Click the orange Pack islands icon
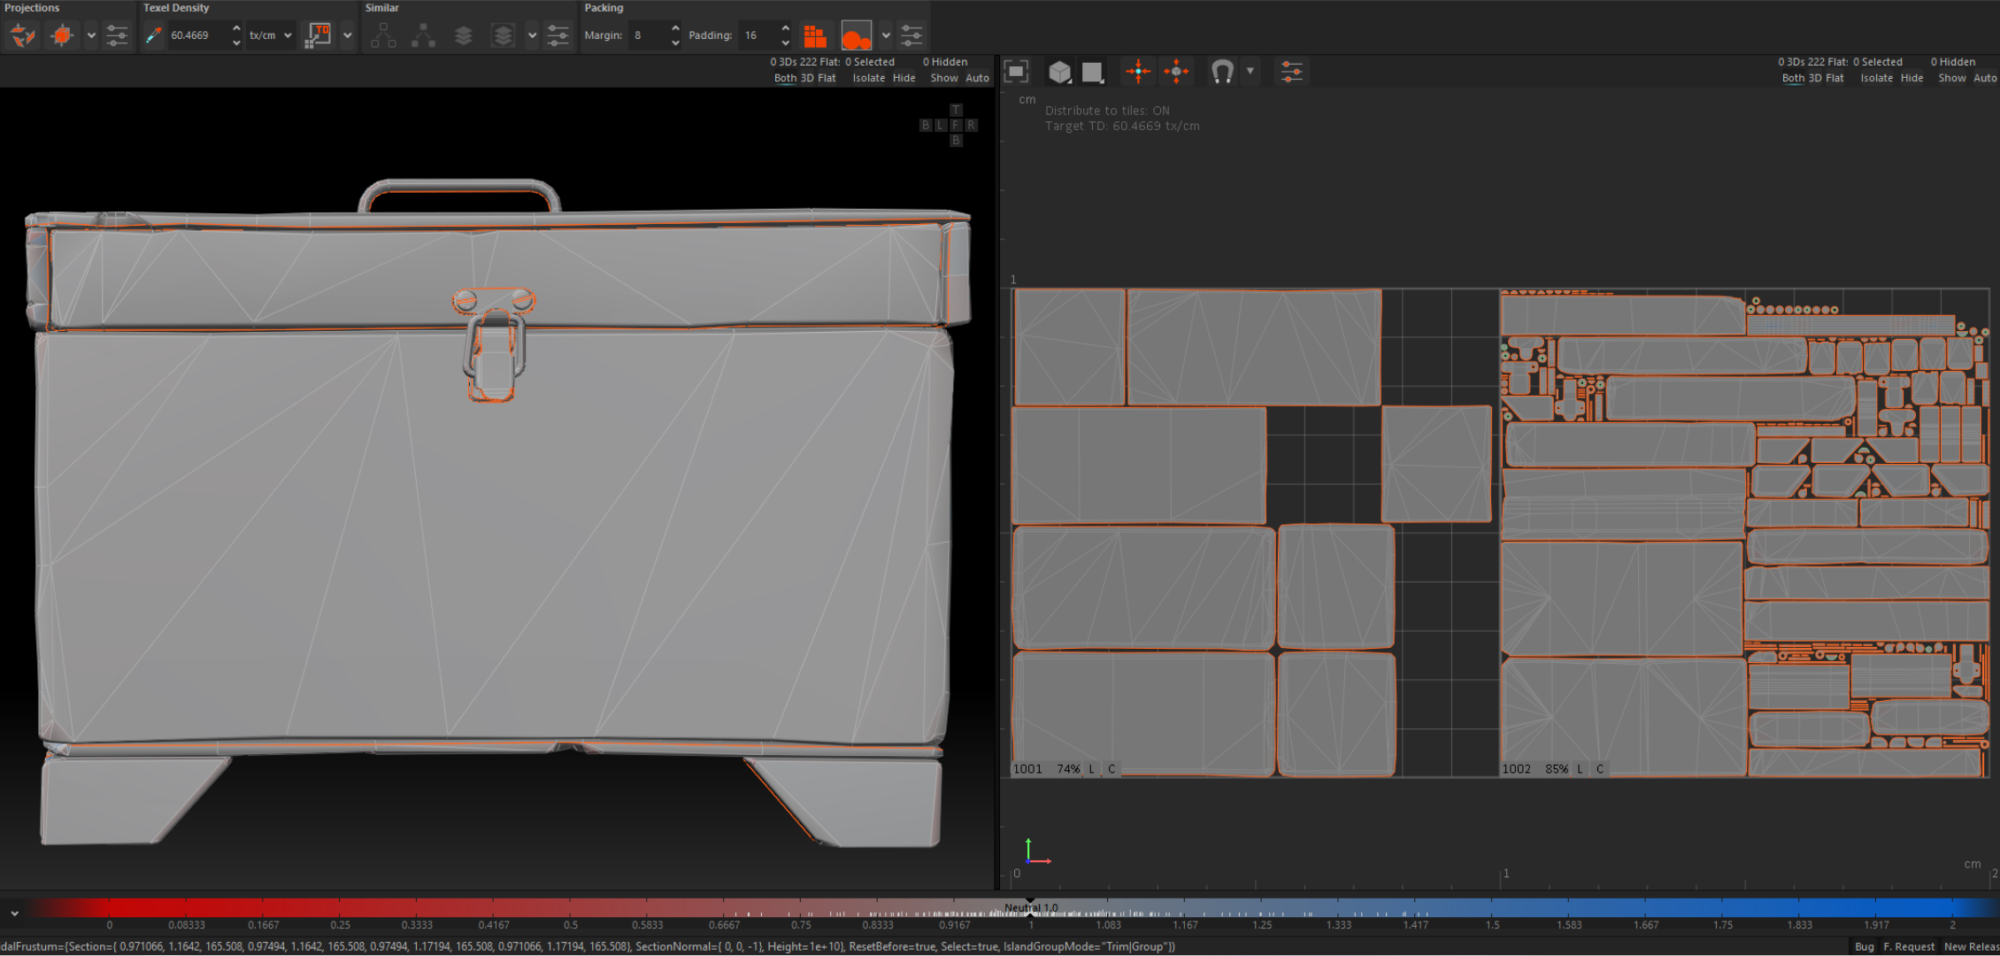 [x=815, y=36]
